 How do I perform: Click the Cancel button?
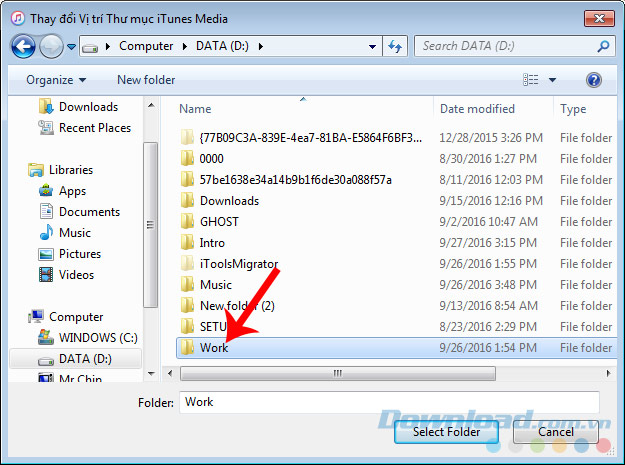coord(556,432)
